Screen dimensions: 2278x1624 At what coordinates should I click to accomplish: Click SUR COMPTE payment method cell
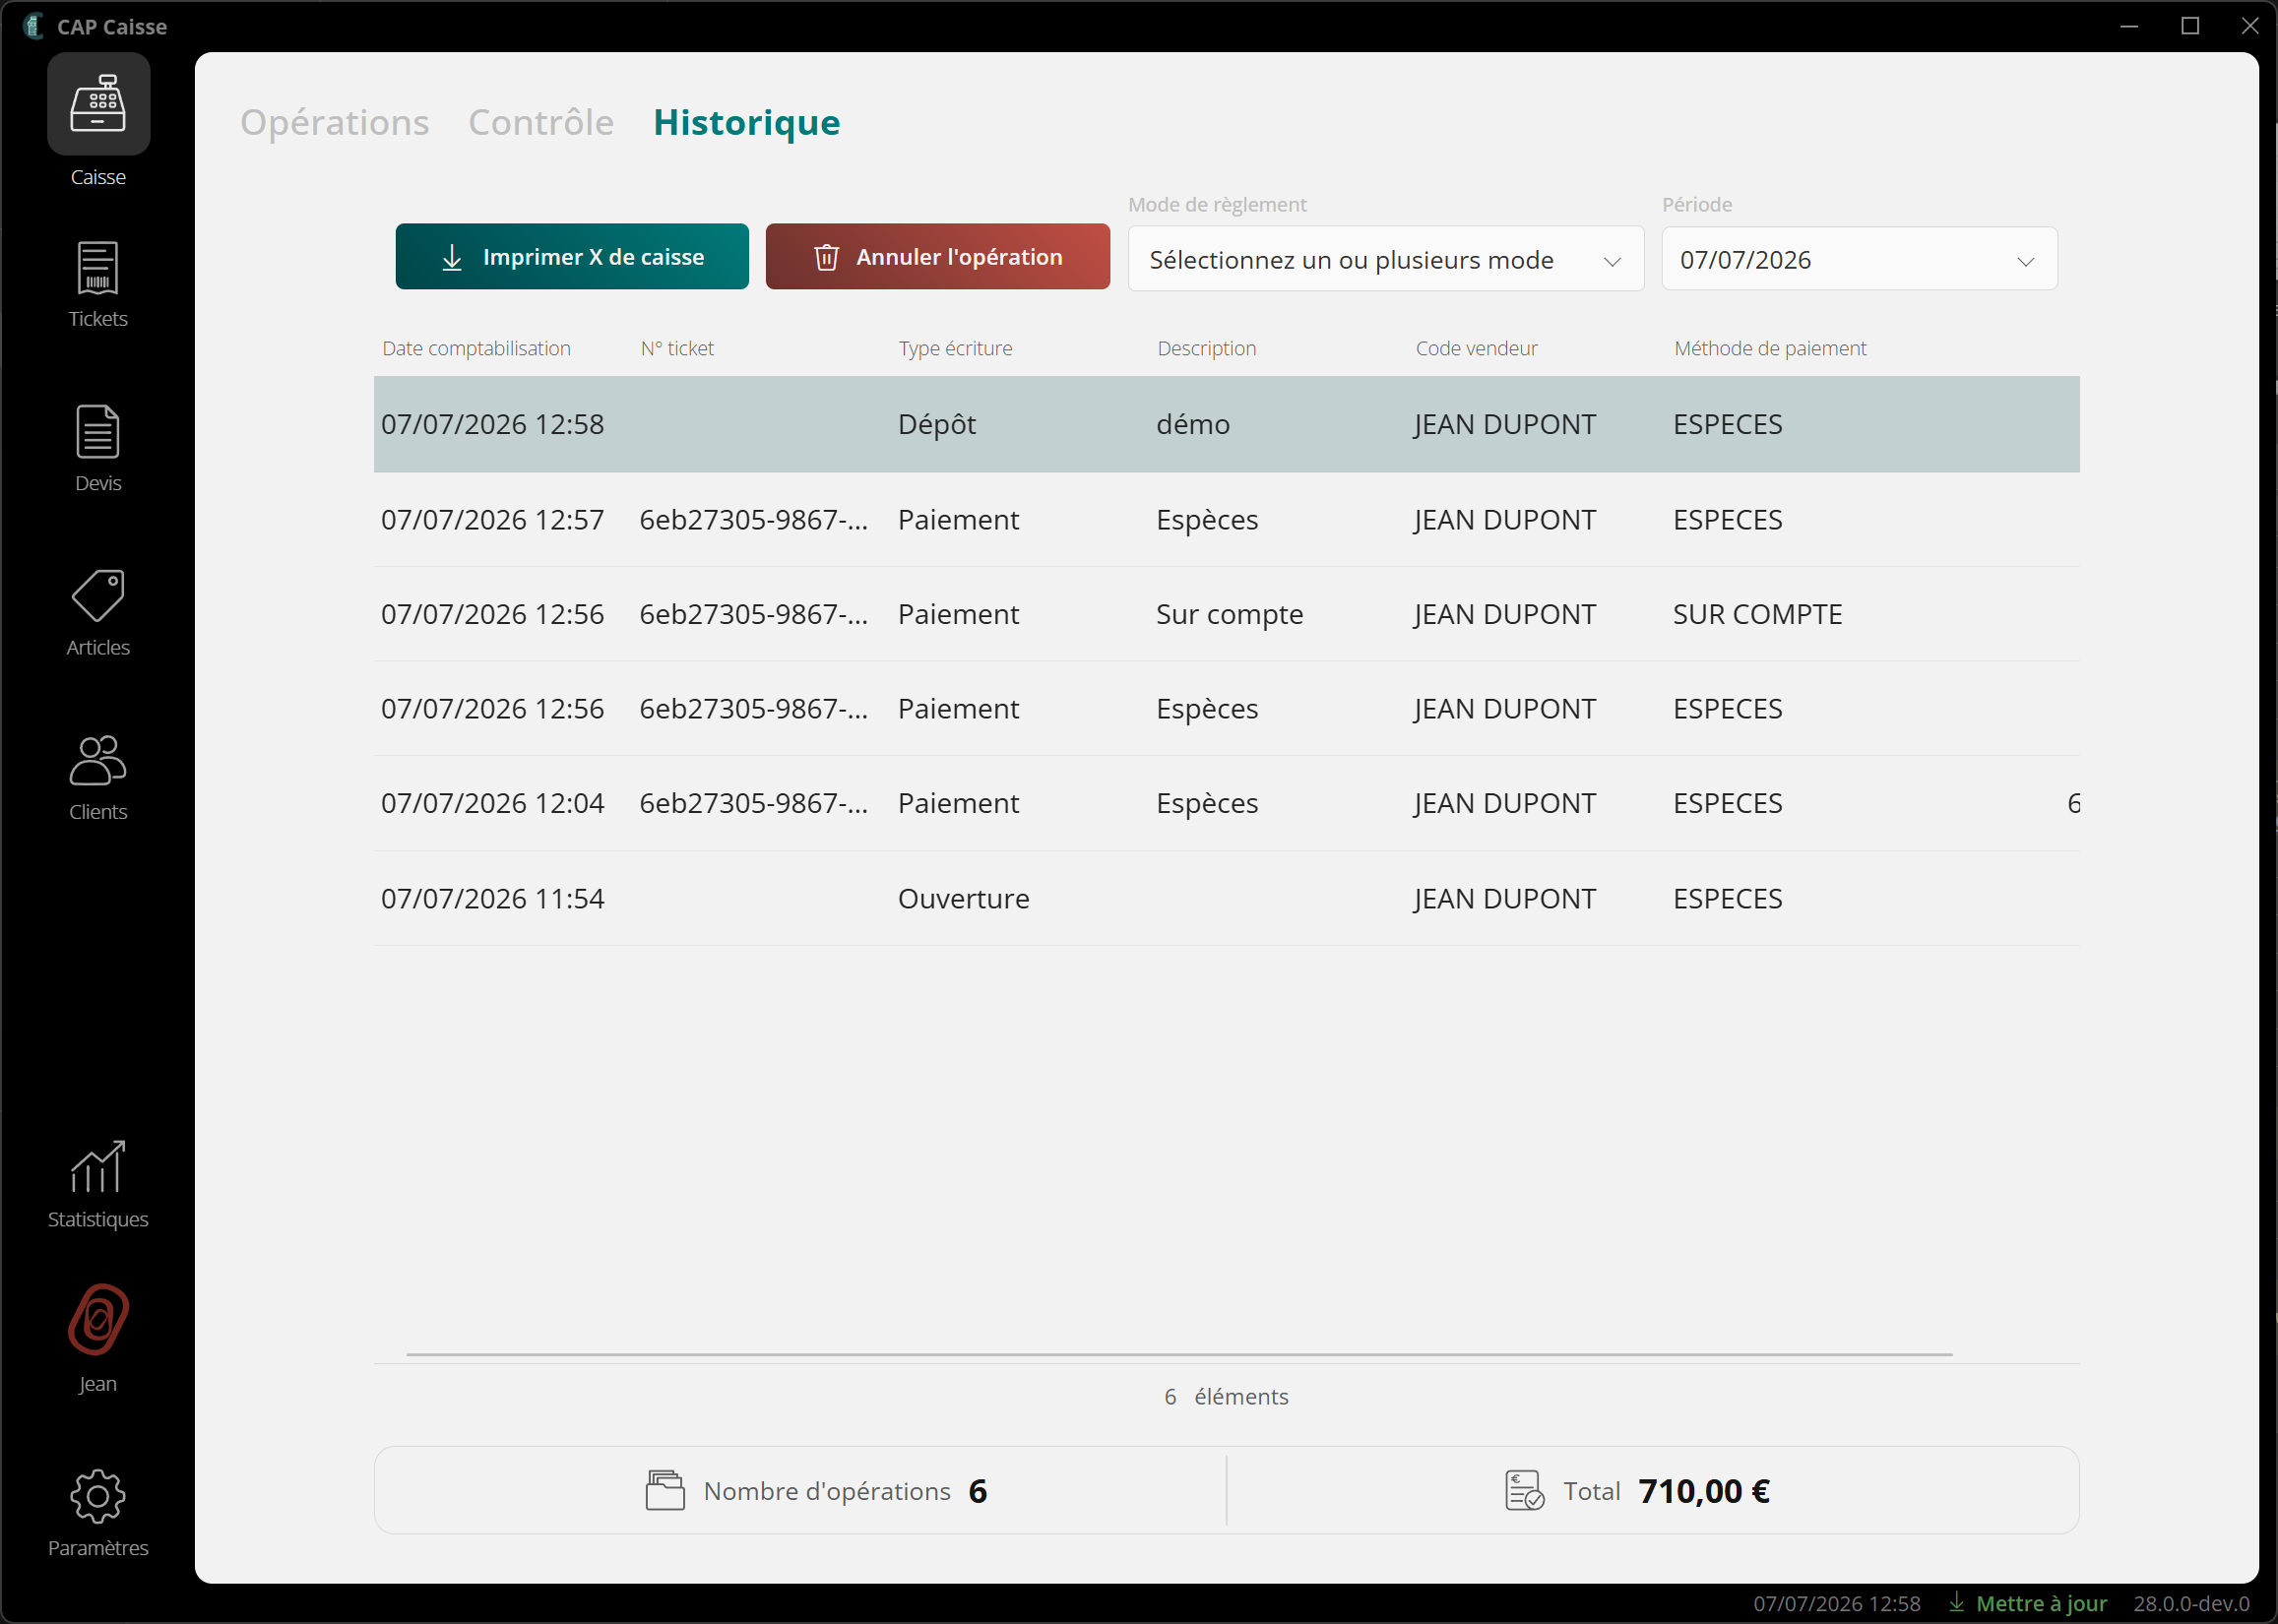pyautogui.click(x=1757, y=614)
